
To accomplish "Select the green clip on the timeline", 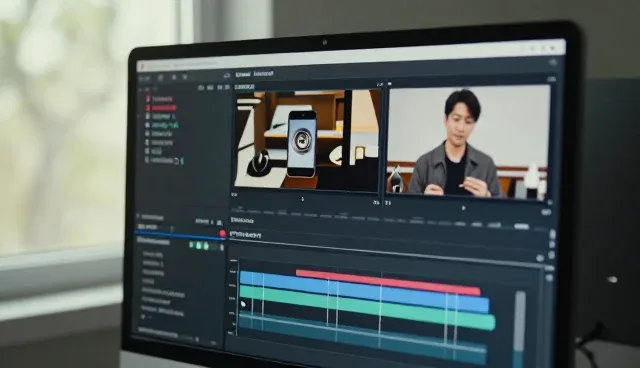I will tap(367, 307).
